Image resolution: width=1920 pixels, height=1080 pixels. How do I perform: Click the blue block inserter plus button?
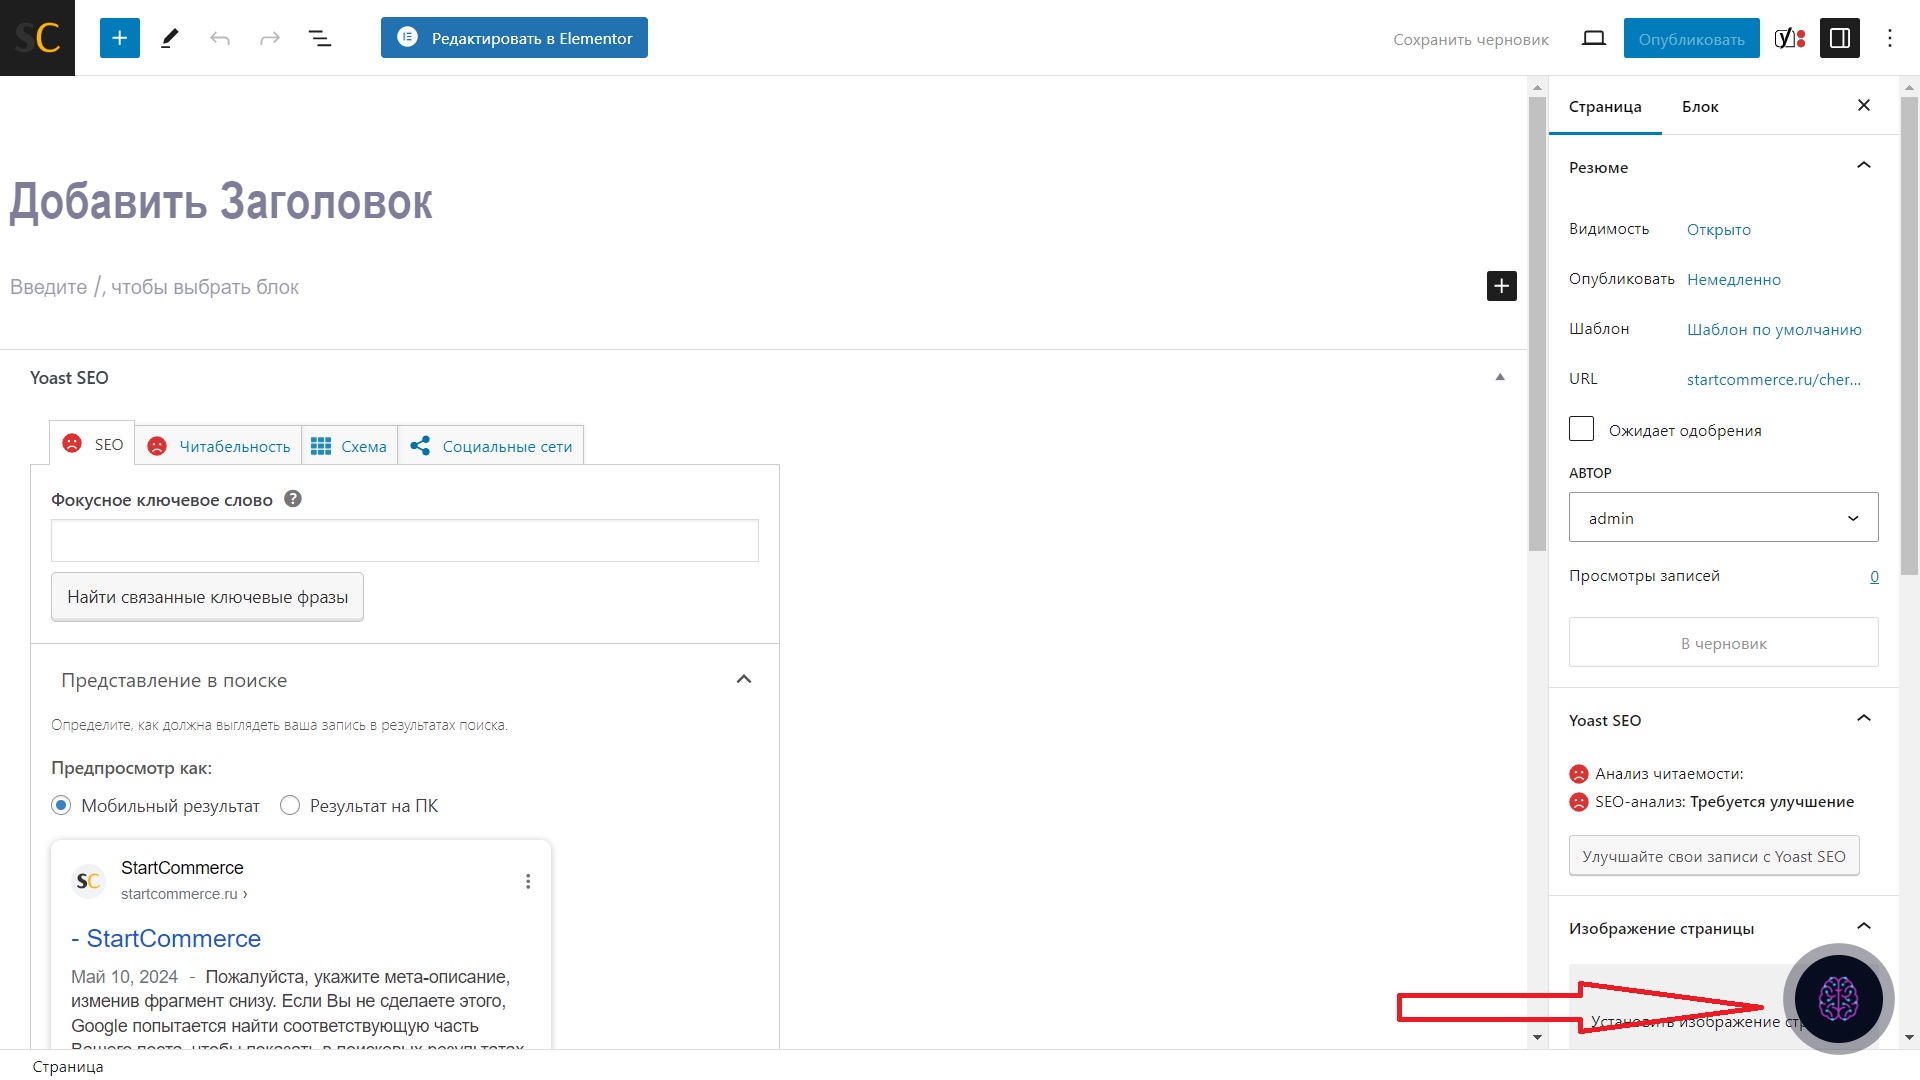pyautogui.click(x=119, y=38)
